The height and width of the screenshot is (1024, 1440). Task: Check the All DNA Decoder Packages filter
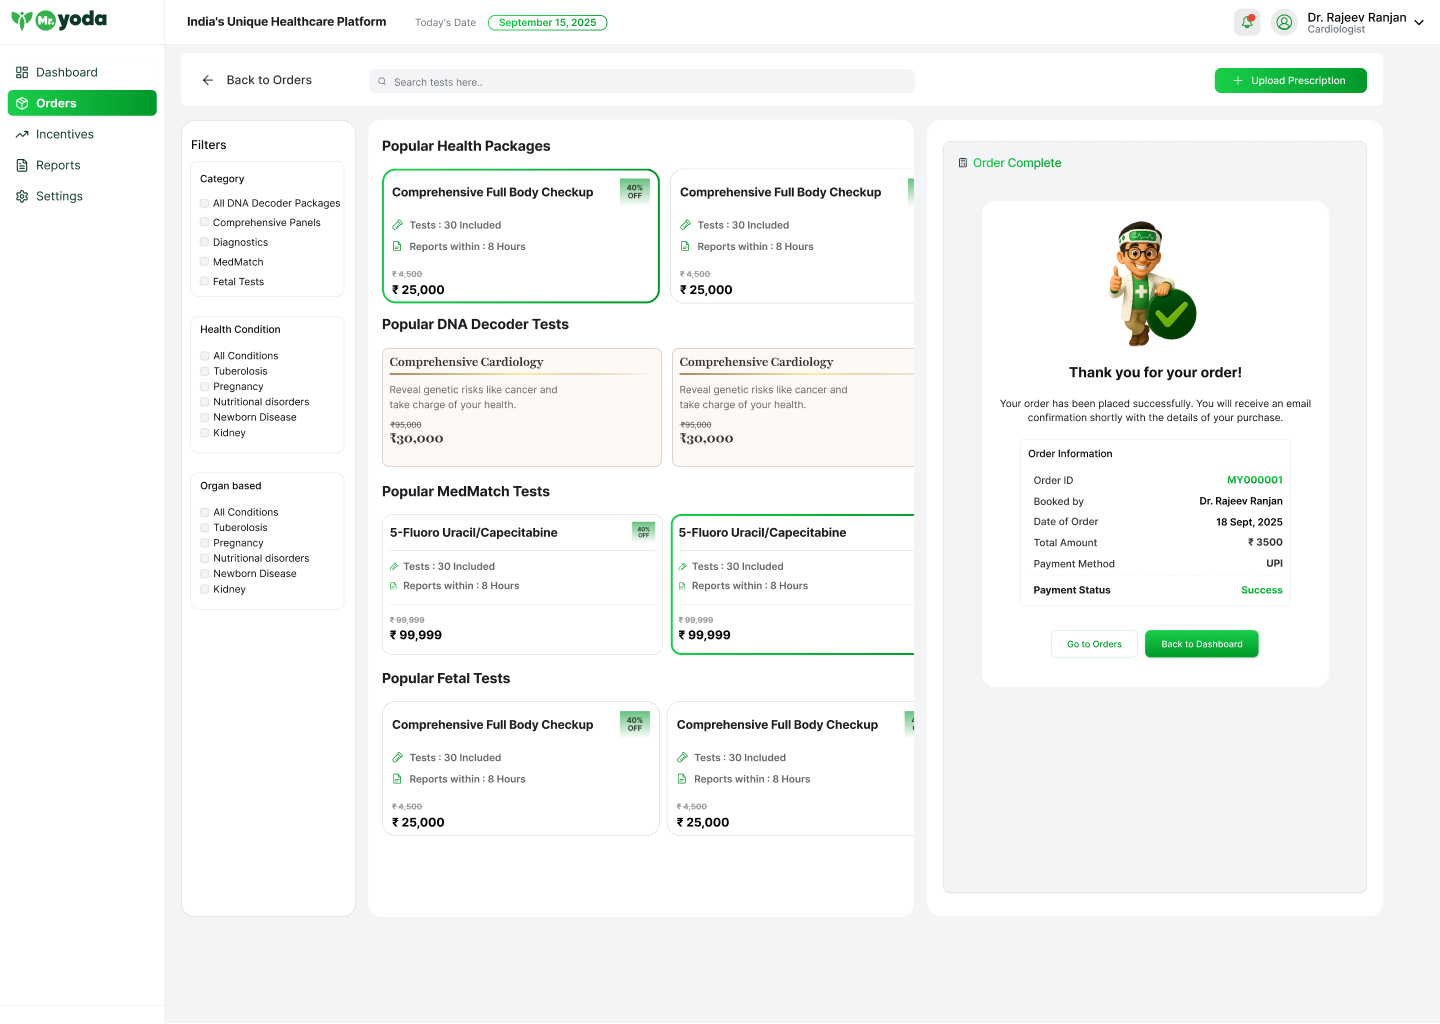(205, 203)
